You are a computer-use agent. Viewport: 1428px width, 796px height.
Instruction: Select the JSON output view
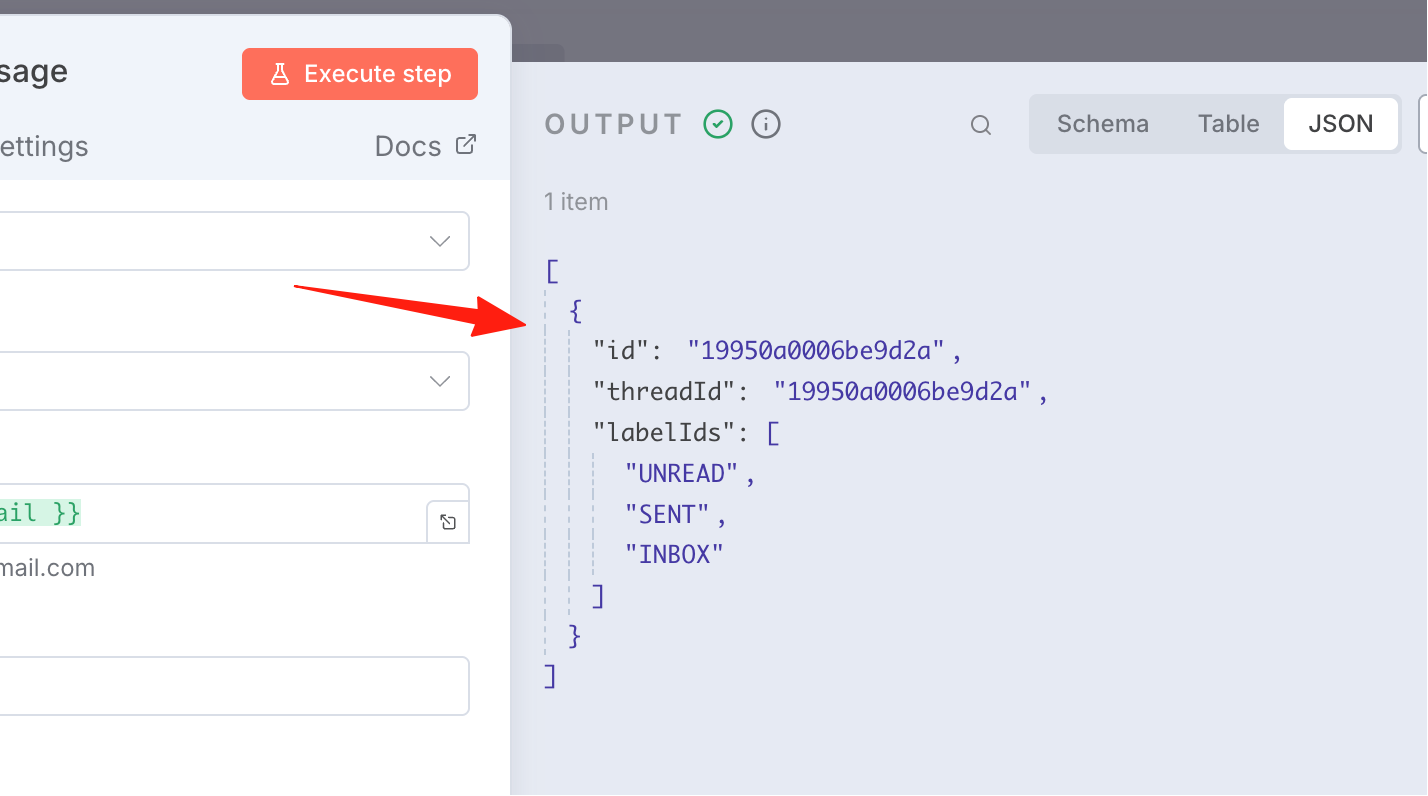(1341, 124)
